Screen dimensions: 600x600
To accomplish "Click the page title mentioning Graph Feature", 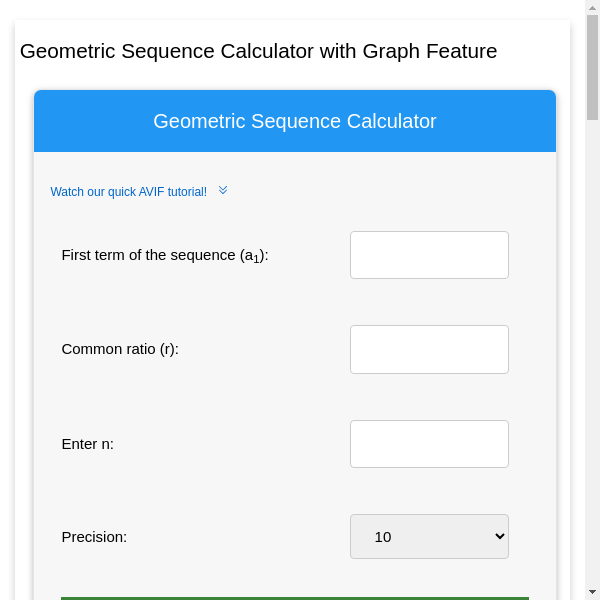I will click(x=258, y=51).
